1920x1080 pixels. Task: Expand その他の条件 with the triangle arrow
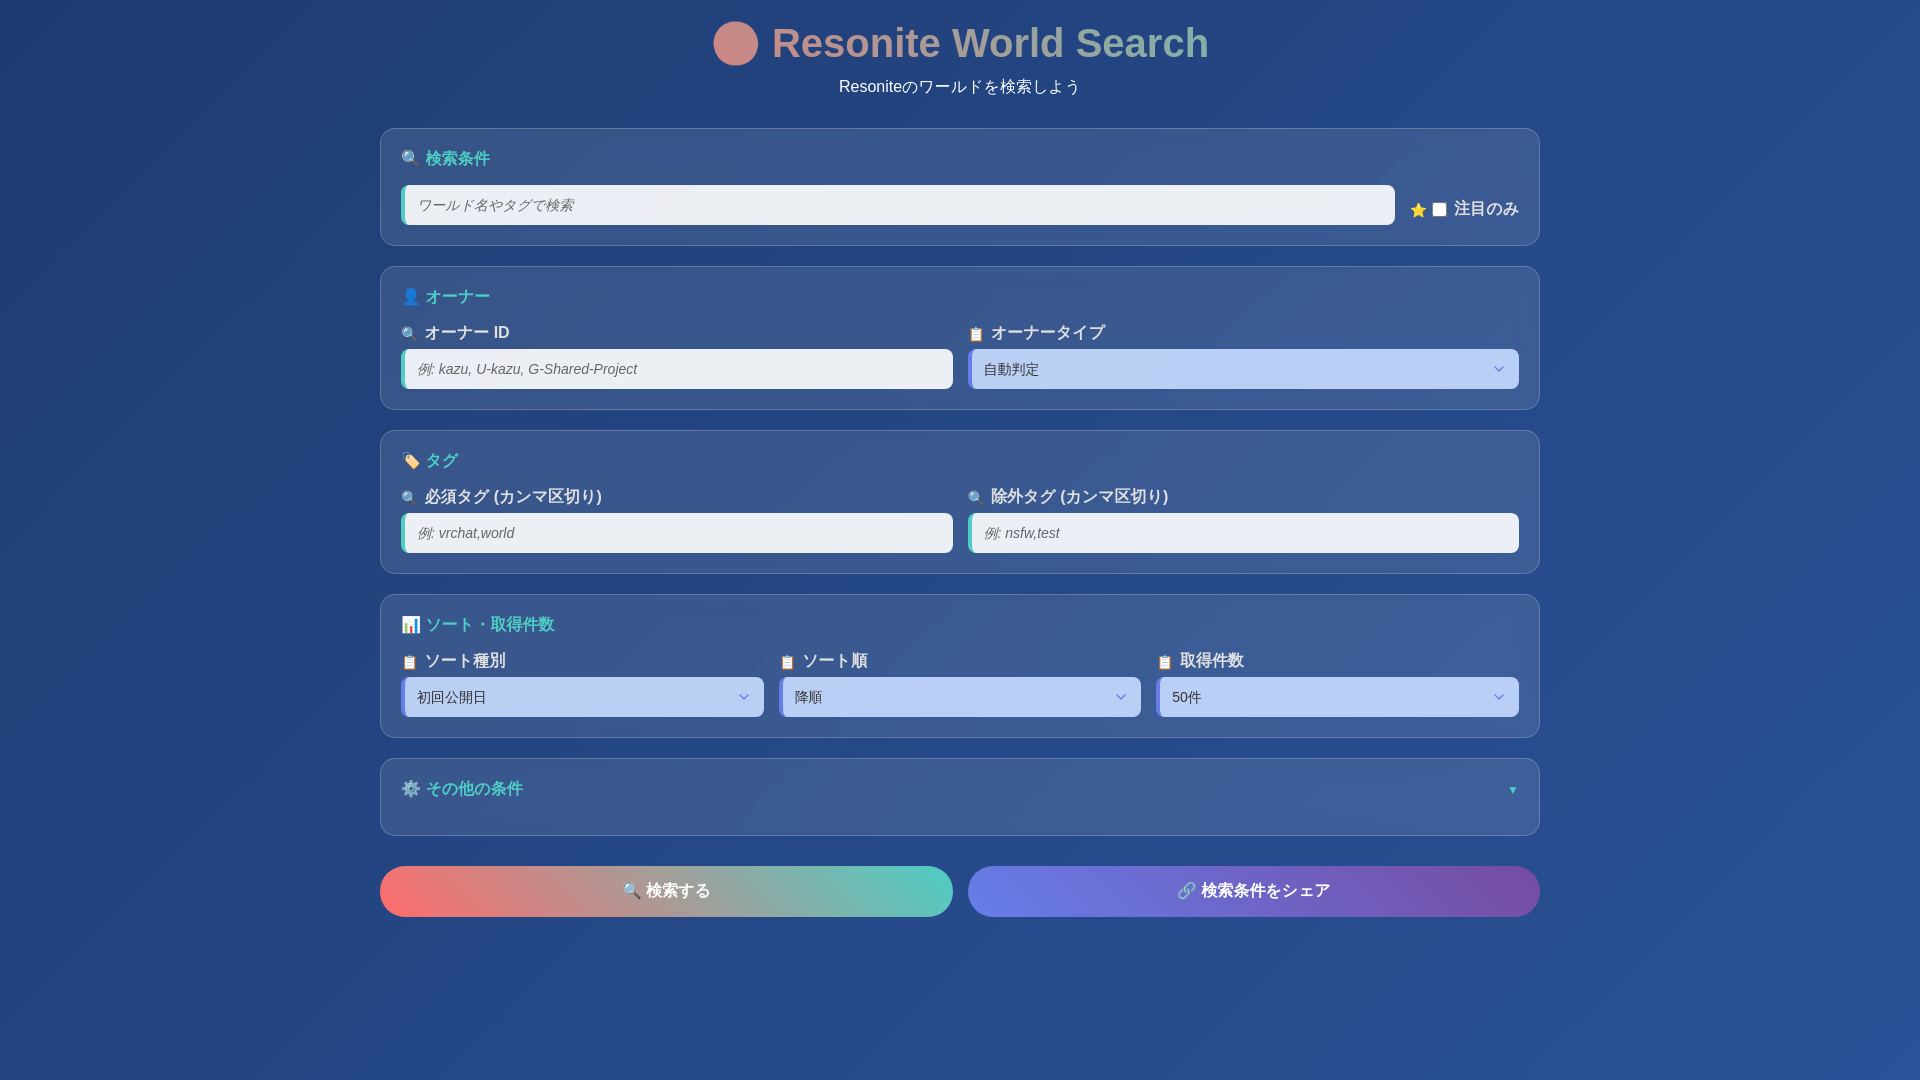(1512, 790)
